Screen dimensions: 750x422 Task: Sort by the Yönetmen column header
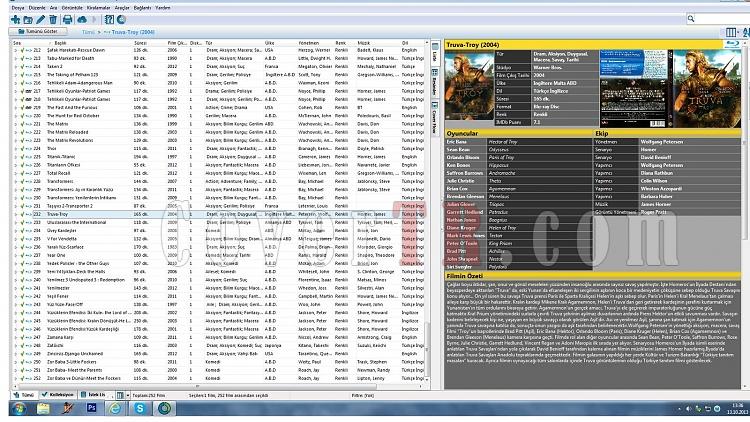pos(309,43)
